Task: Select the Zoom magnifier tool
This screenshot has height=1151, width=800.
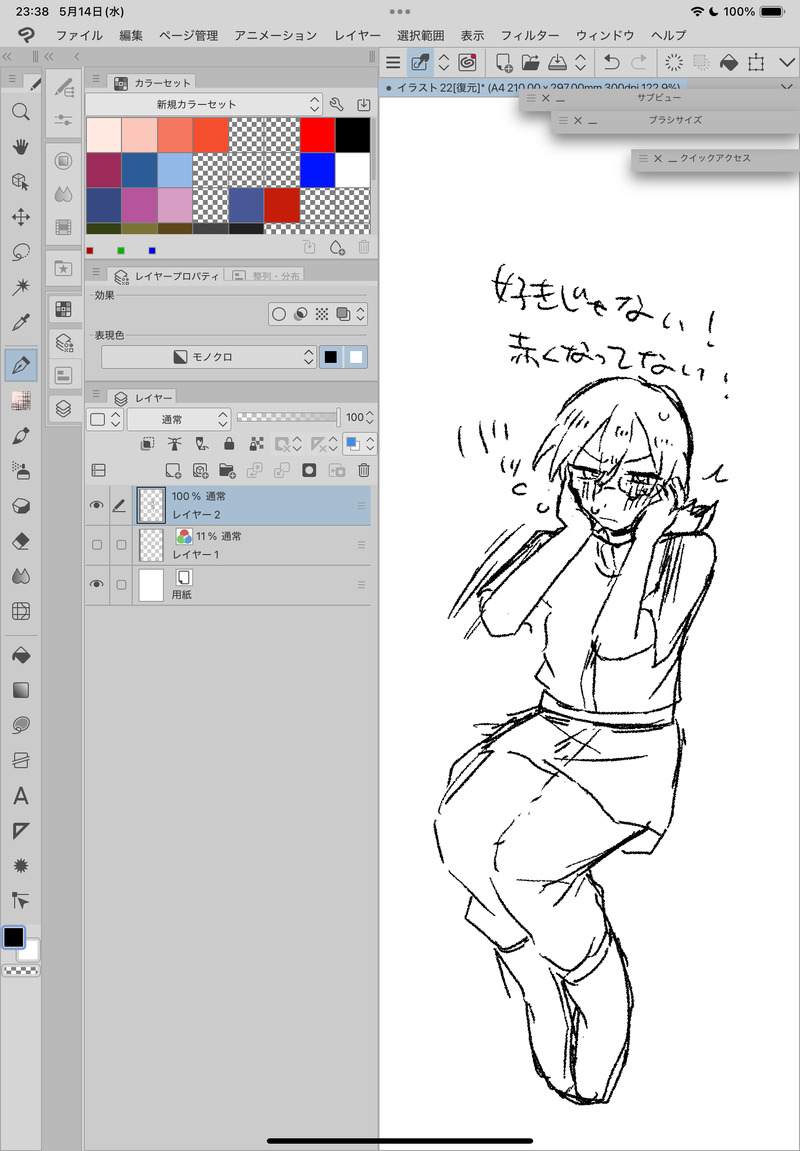Action: (21, 112)
